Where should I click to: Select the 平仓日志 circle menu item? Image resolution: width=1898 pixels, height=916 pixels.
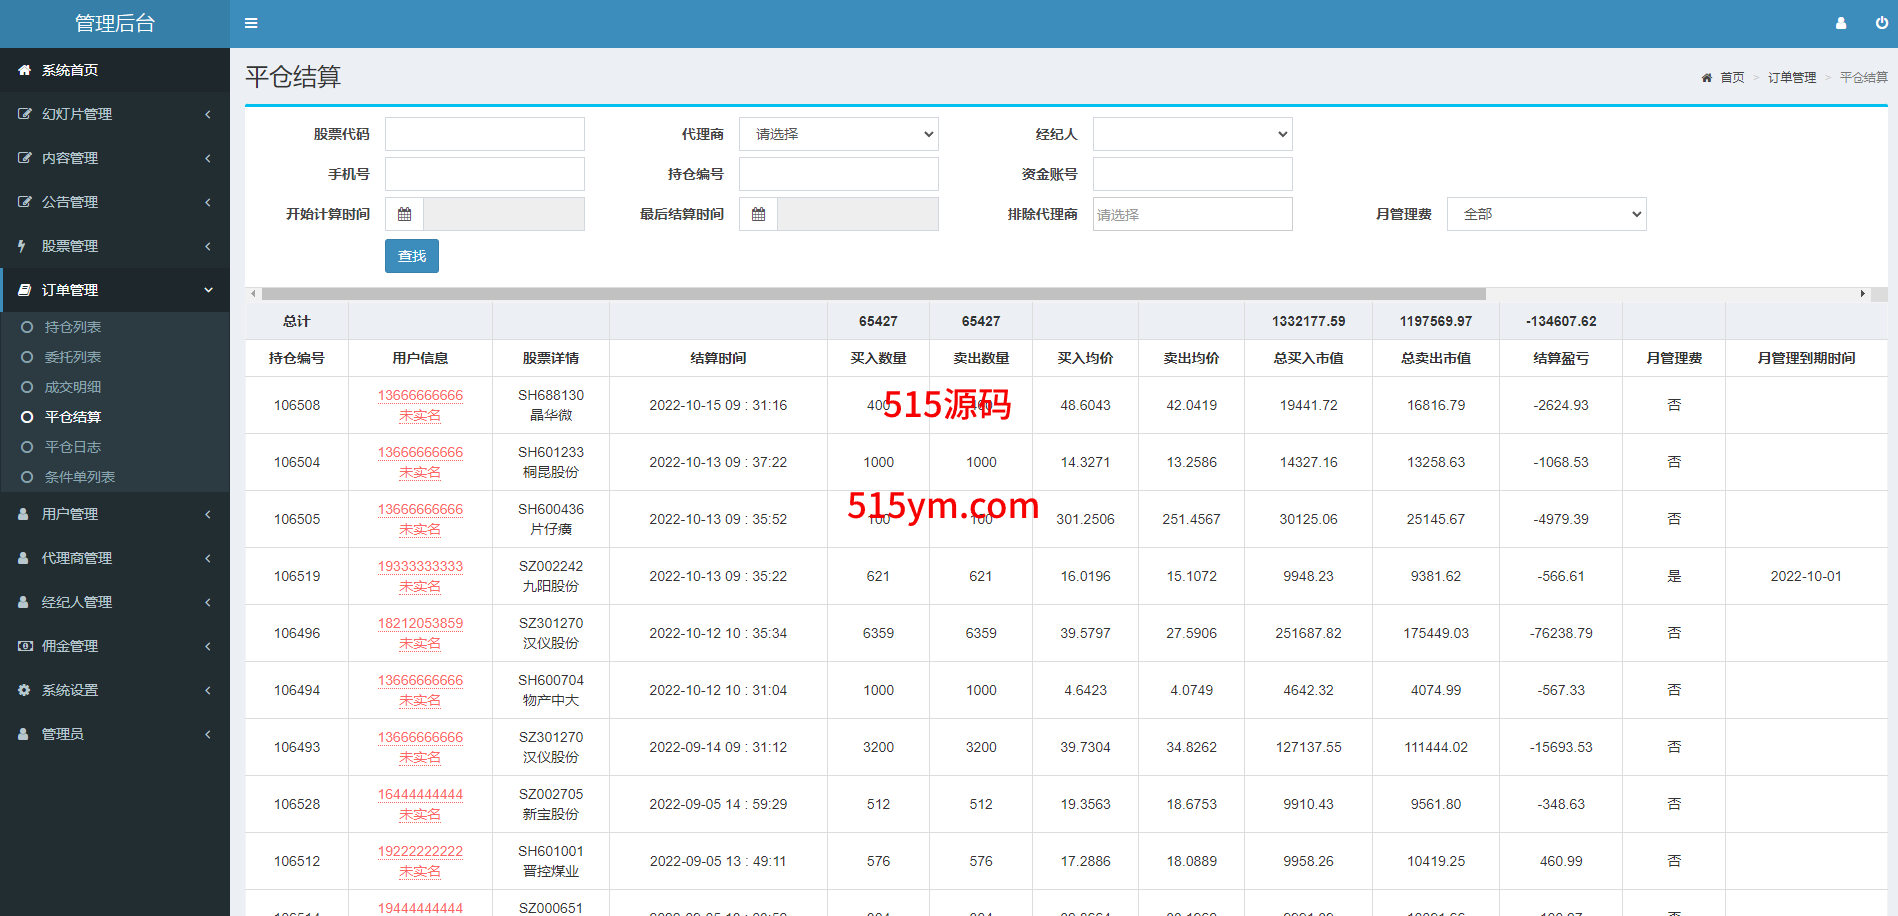coord(72,447)
